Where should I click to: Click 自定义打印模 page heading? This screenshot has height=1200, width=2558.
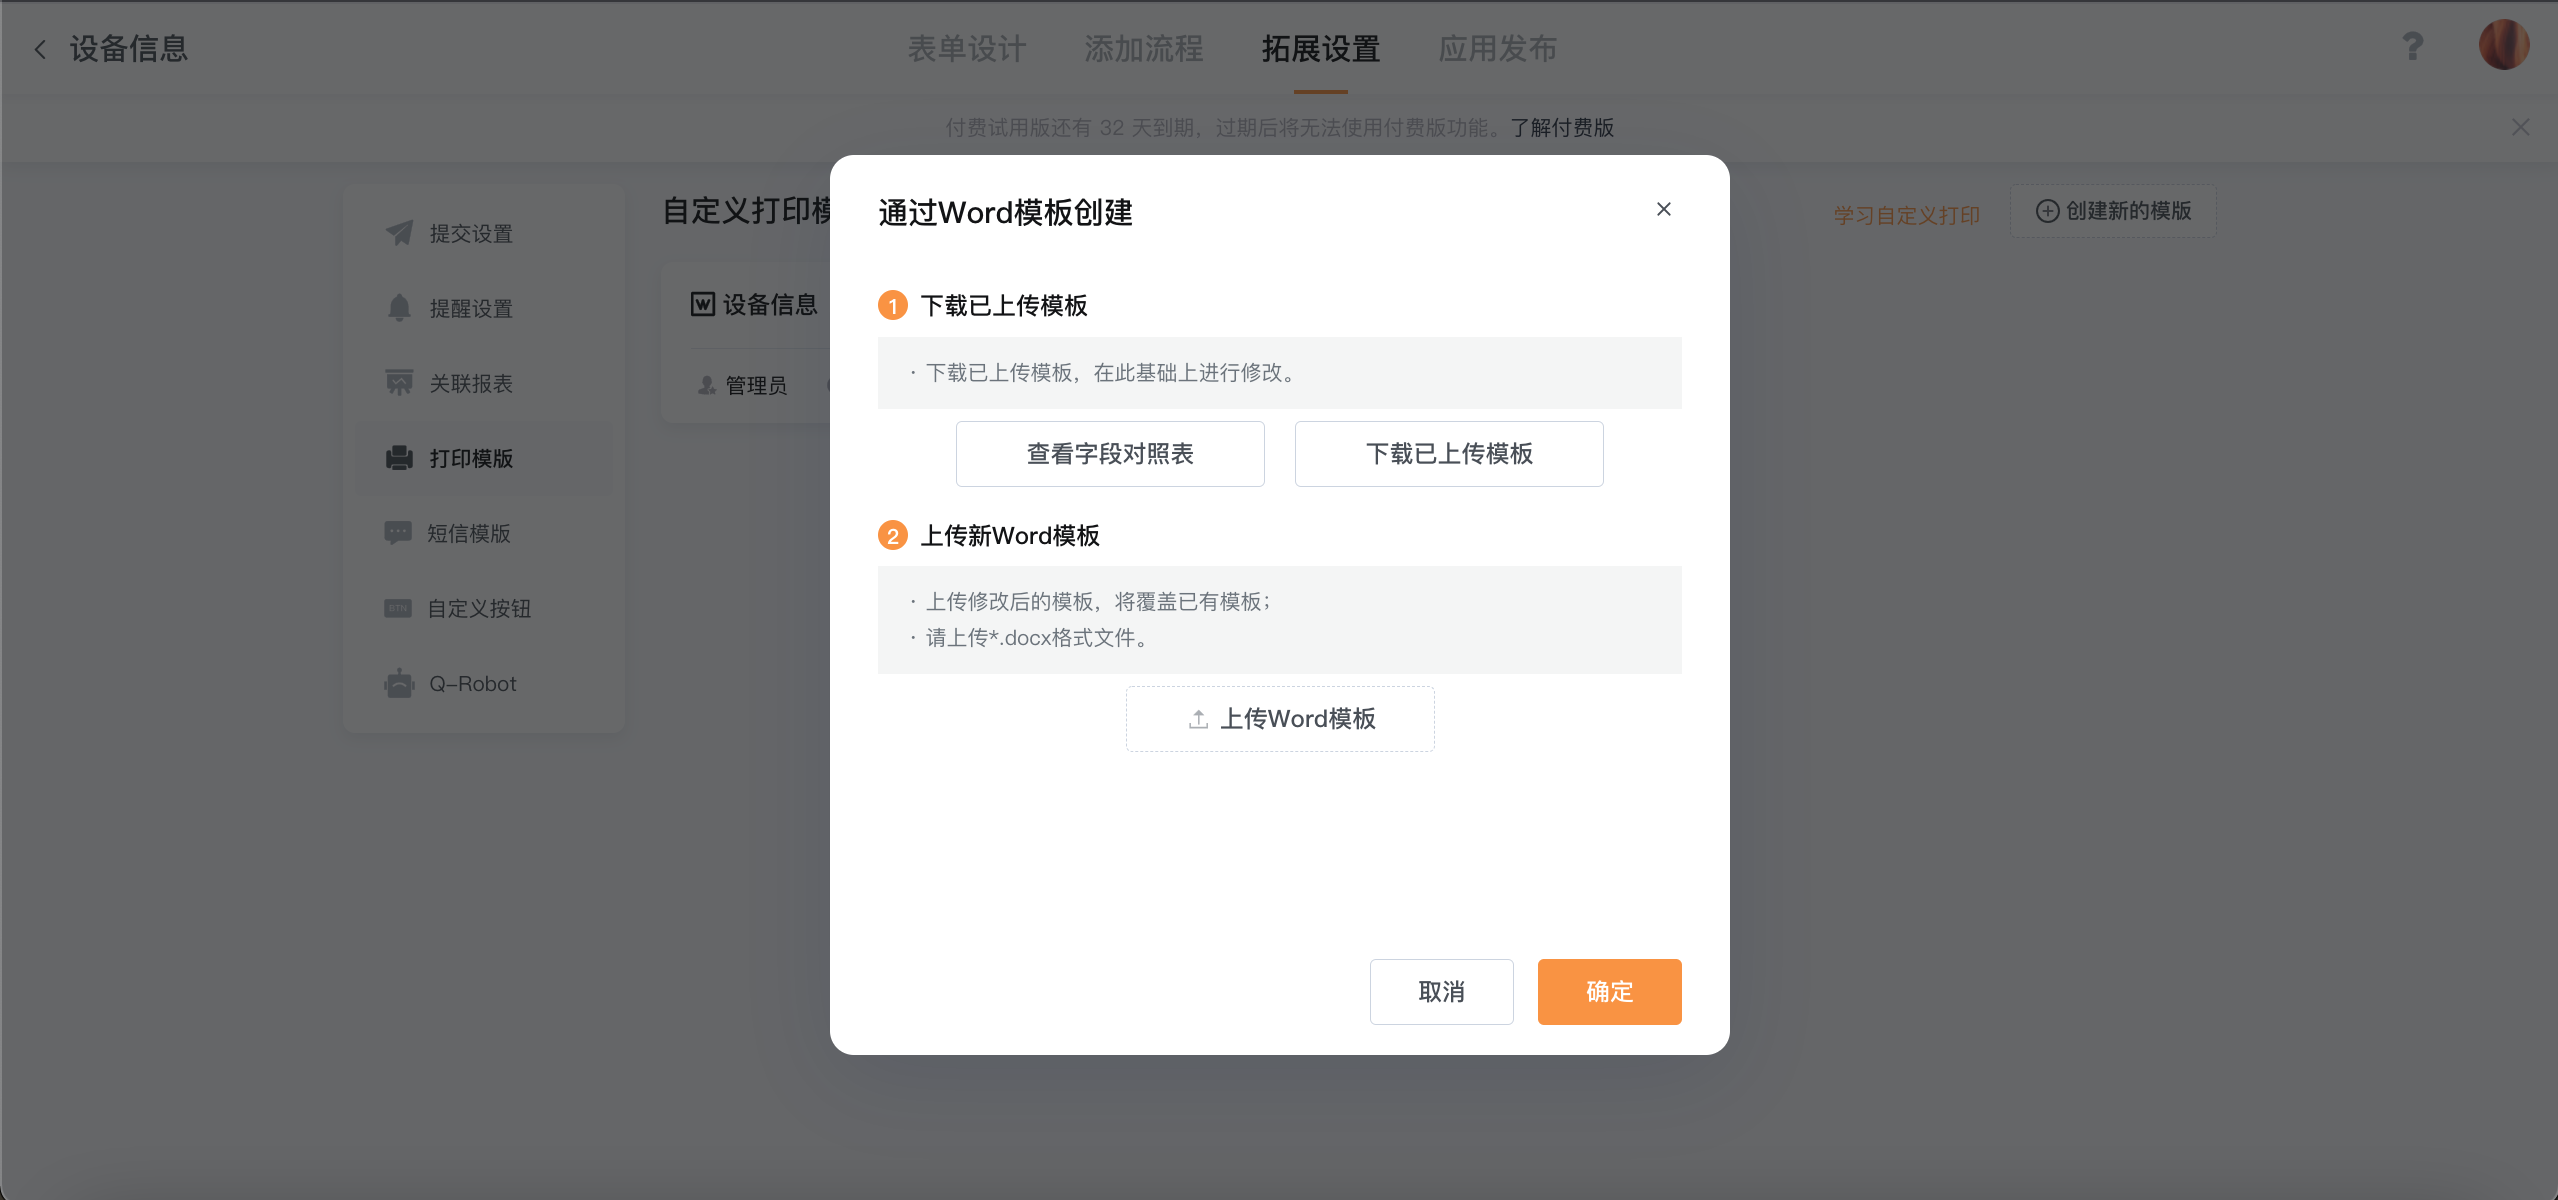pos(748,211)
